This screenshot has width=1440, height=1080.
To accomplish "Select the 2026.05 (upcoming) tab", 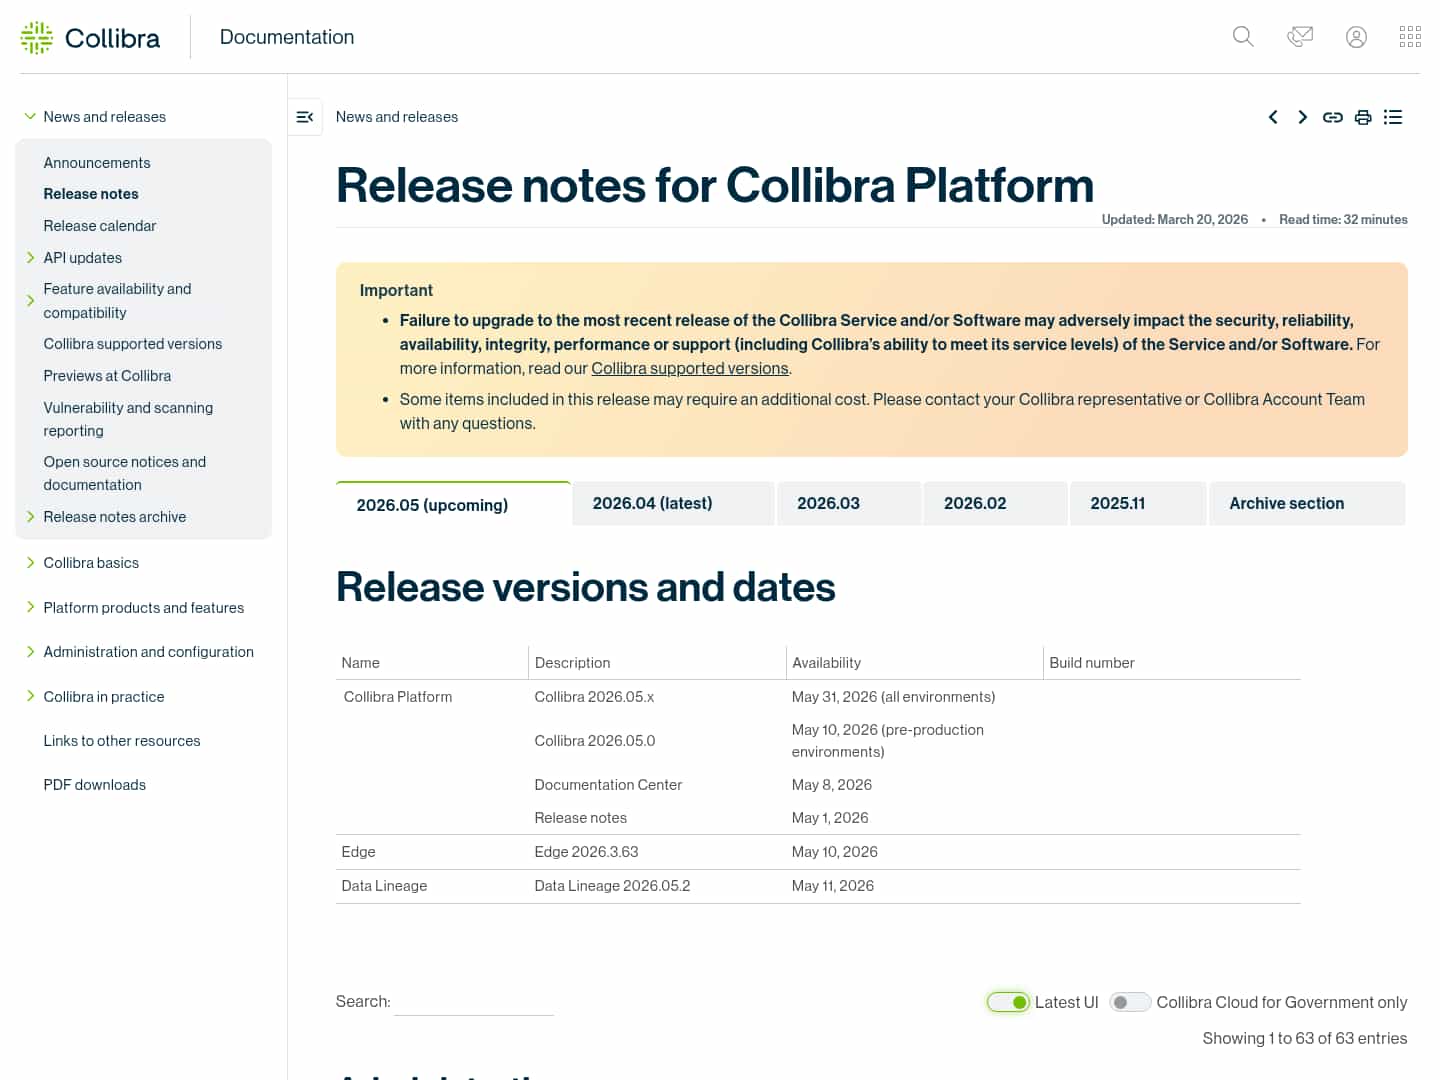I will 453,504.
